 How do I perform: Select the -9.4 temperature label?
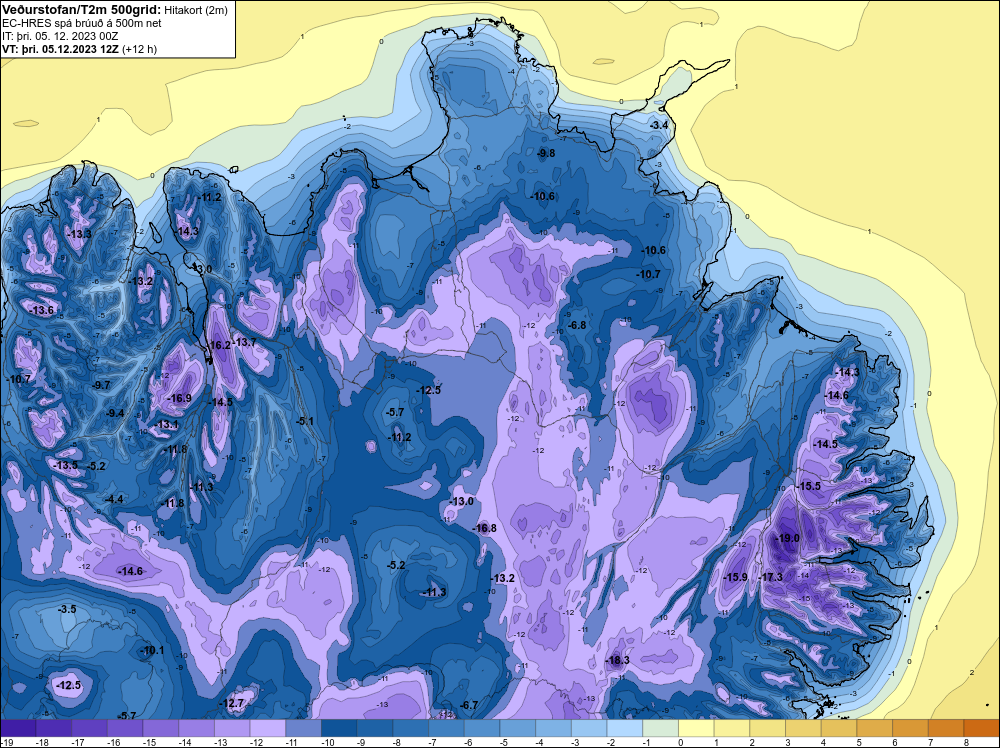point(115,413)
